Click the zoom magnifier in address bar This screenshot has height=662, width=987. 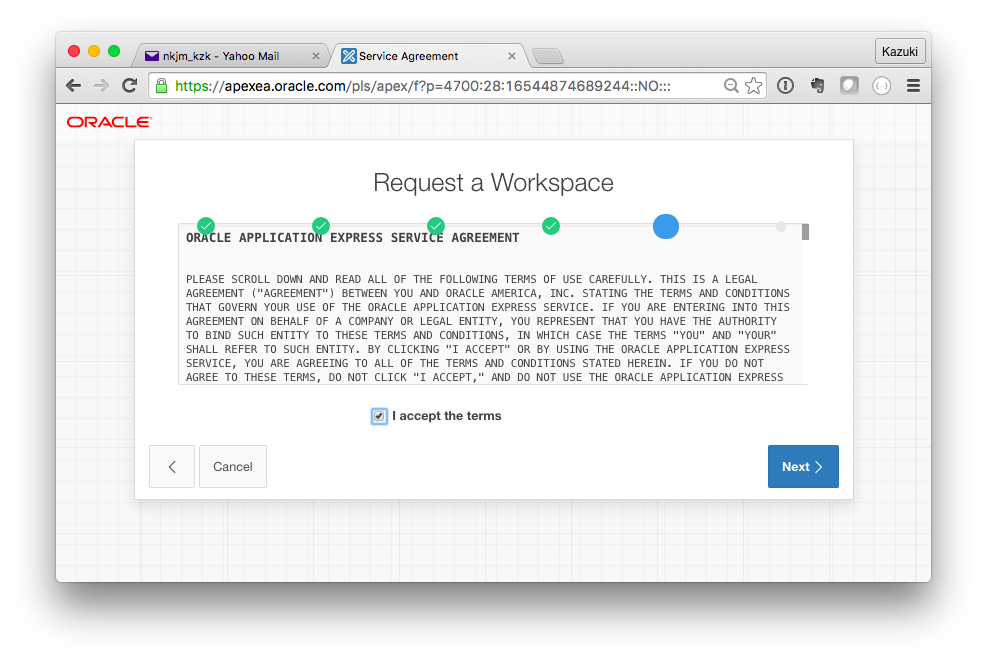click(731, 86)
